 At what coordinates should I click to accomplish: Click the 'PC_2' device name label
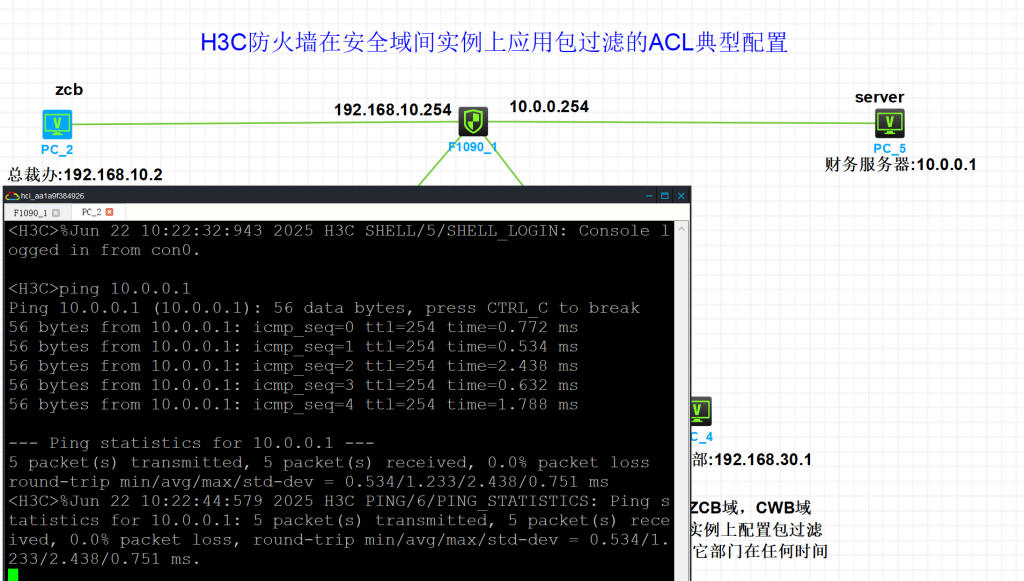point(57,149)
